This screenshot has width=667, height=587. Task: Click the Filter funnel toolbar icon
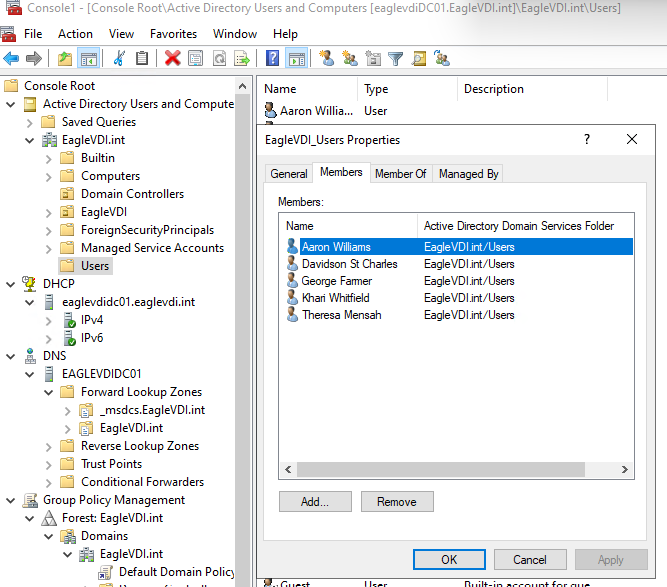(396, 58)
